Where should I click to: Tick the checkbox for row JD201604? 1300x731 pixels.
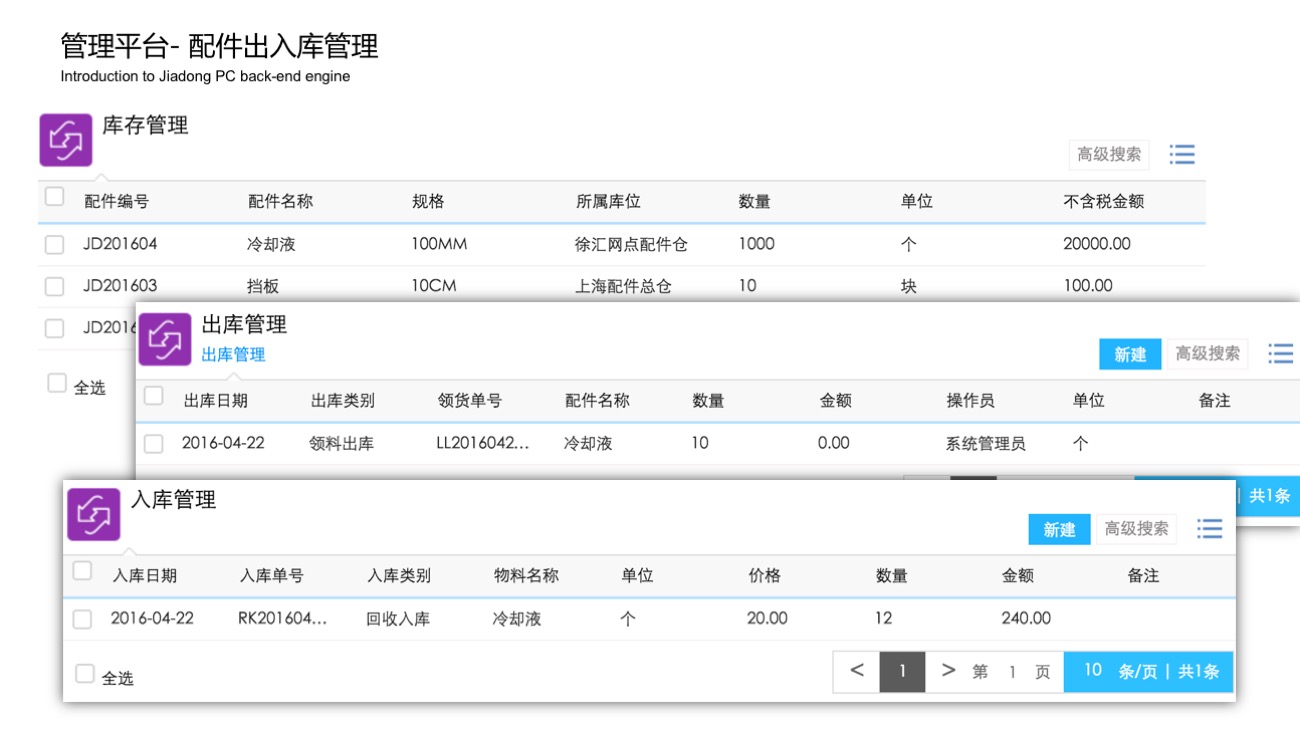click(x=55, y=245)
